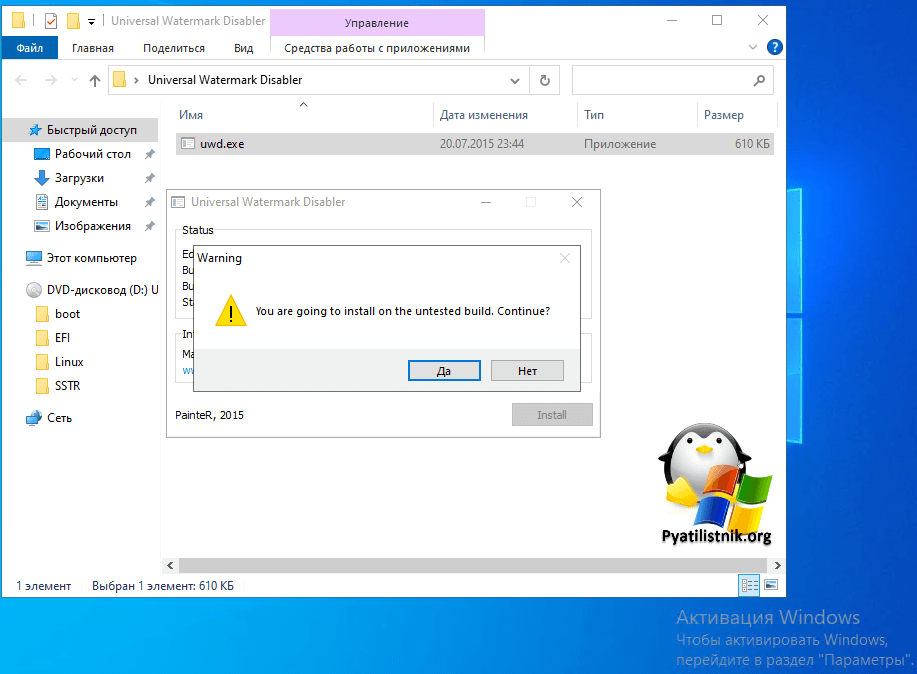The image size is (917, 674).
Task: Click the Explorer window folder icon in title bar
Action: [x=19, y=21]
